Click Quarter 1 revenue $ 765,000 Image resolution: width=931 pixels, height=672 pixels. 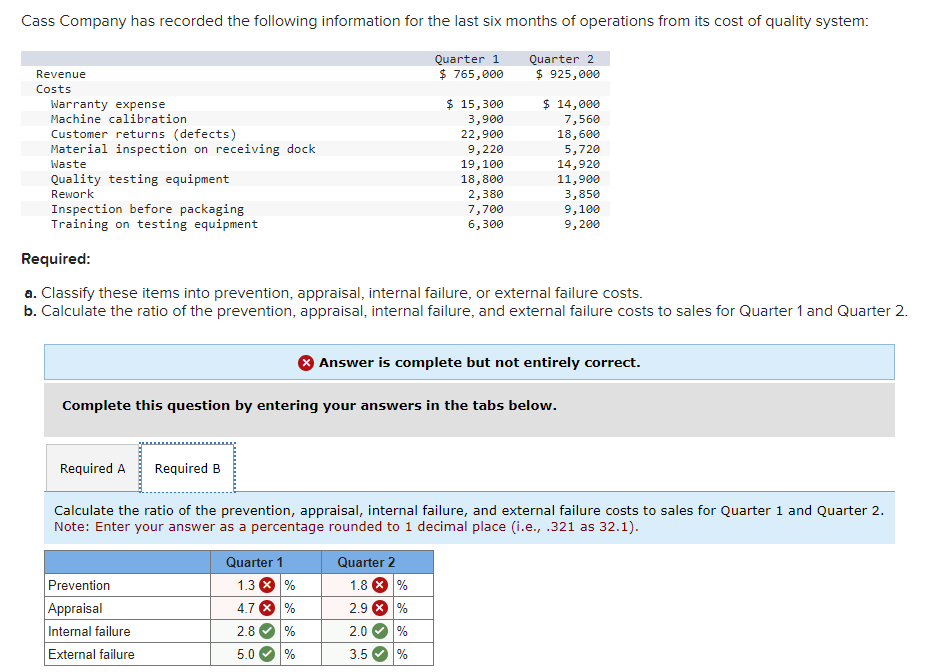[471, 74]
